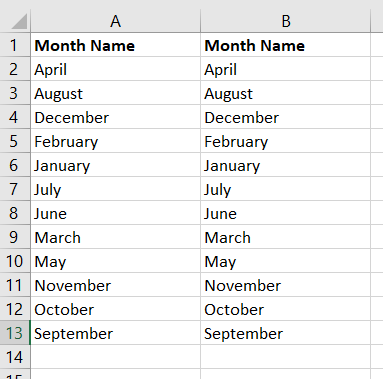Select cell A12 containing October
Viewport: 383px width, 379px height.
tap(115, 309)
